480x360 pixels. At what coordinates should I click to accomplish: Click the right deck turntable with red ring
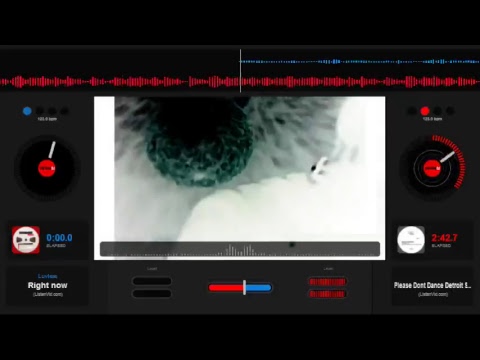pos(433,168)
